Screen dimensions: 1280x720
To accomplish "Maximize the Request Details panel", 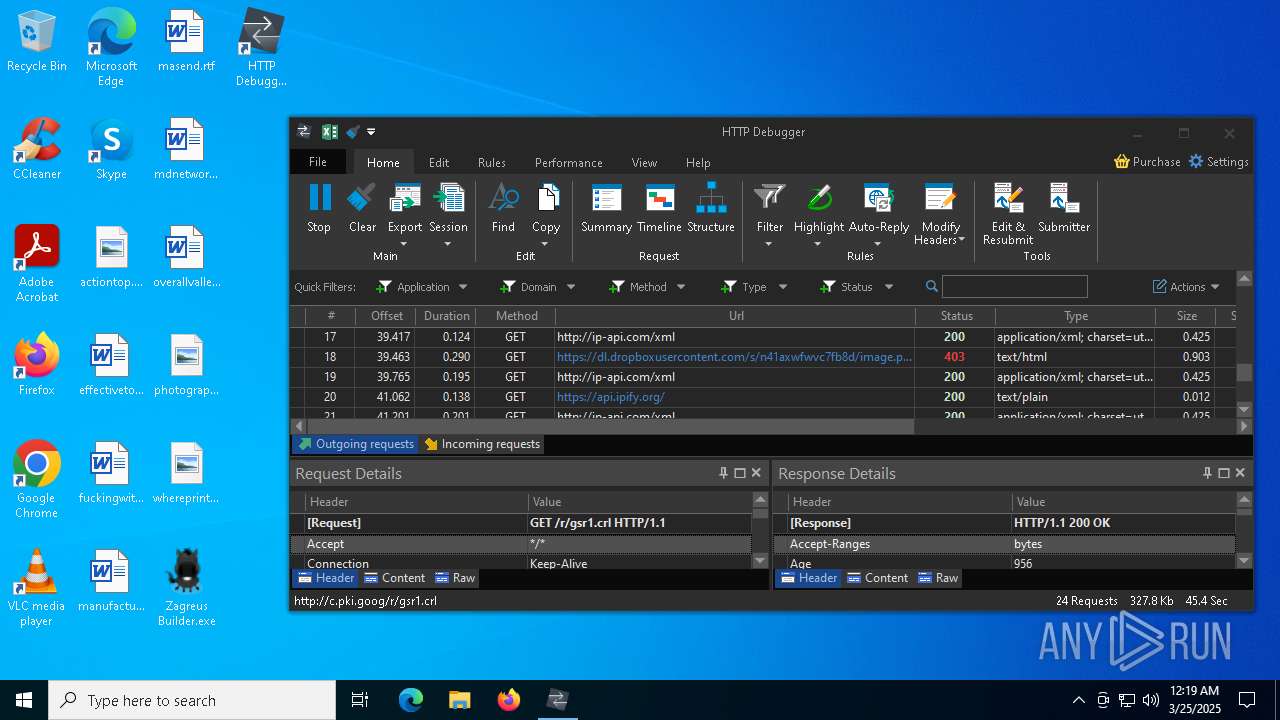I will (740, 473).
